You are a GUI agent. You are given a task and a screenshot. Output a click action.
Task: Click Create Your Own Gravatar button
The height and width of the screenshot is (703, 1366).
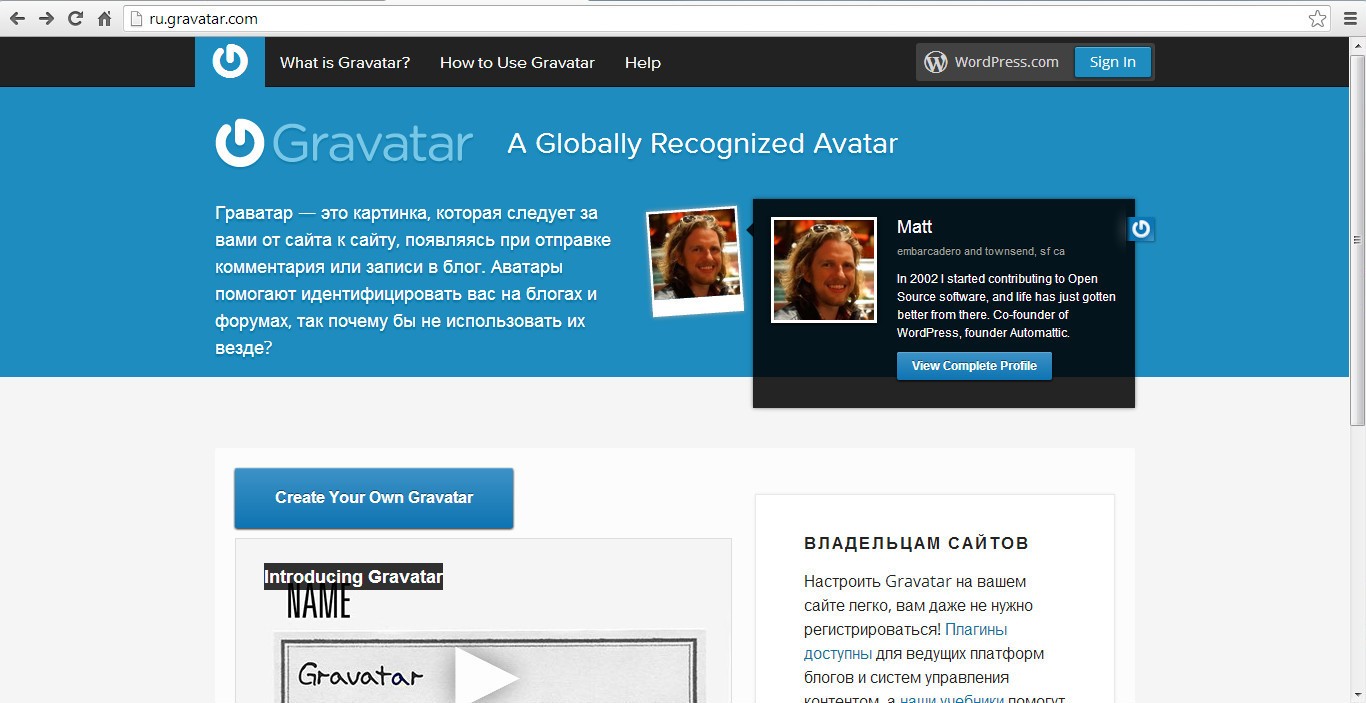[374, 498]
